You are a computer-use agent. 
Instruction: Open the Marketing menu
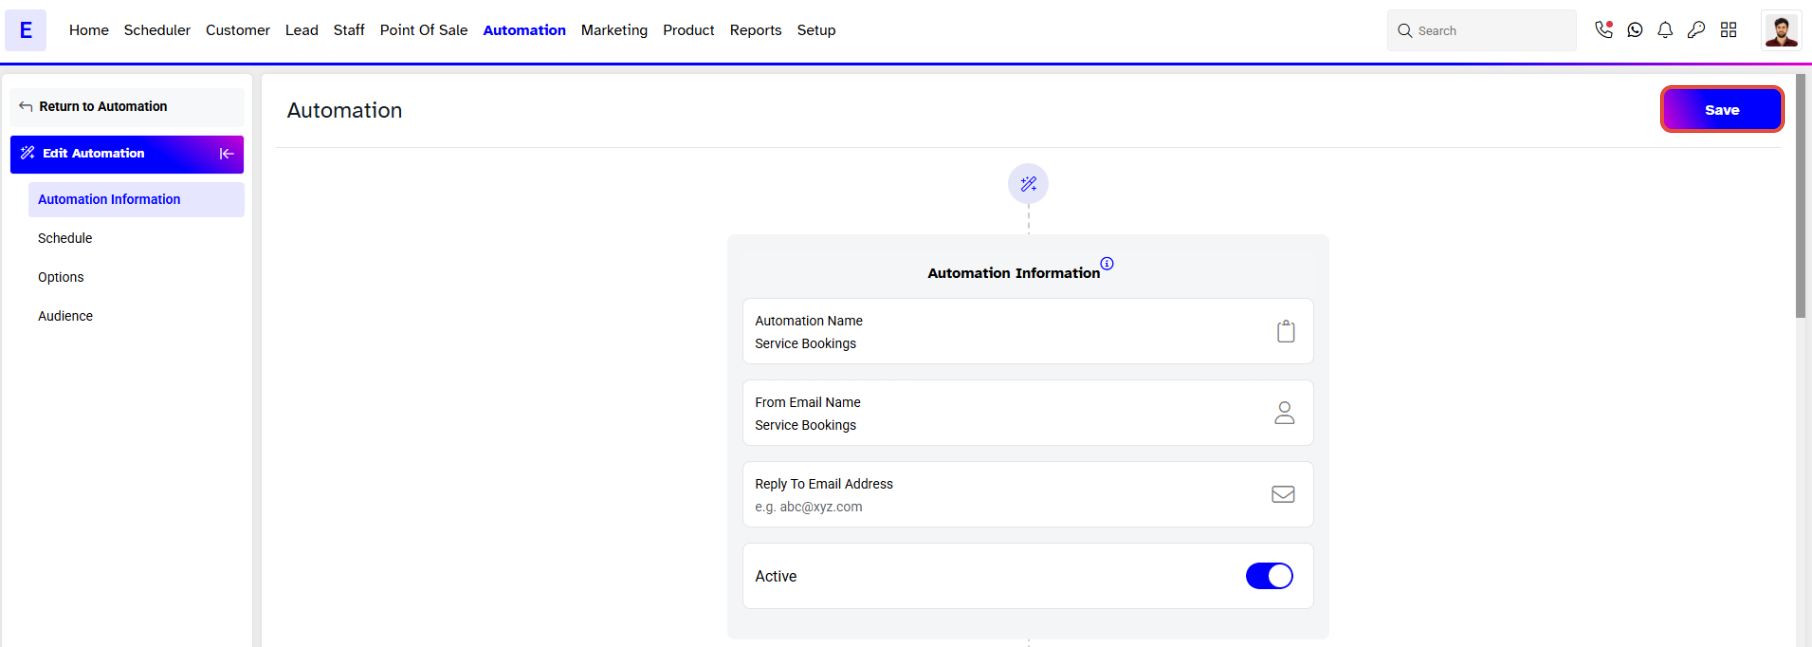[614, 30]
